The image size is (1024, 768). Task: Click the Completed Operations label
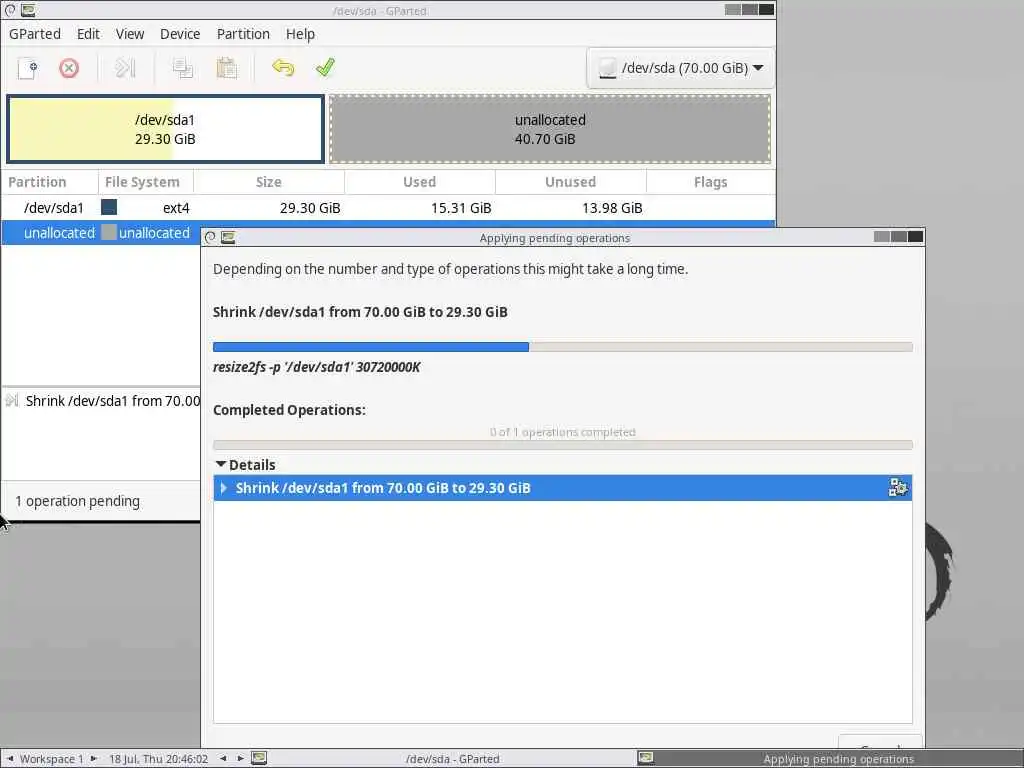(x=289, y=410)
